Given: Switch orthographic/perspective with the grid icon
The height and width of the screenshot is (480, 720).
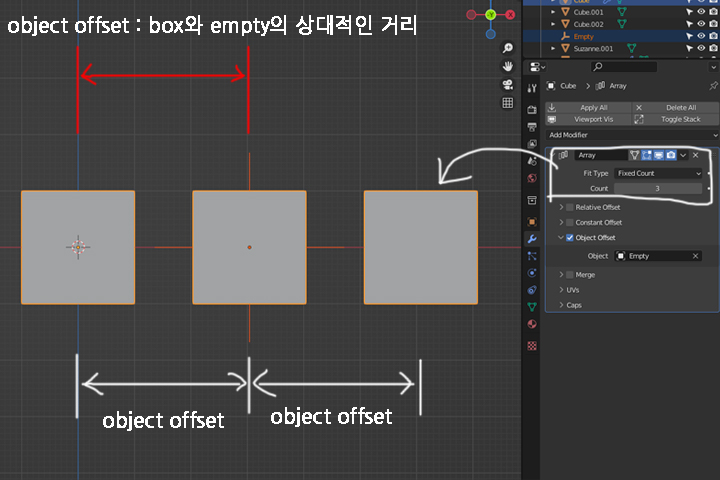Looking at the screenshot, I should (x=508, y=103).
